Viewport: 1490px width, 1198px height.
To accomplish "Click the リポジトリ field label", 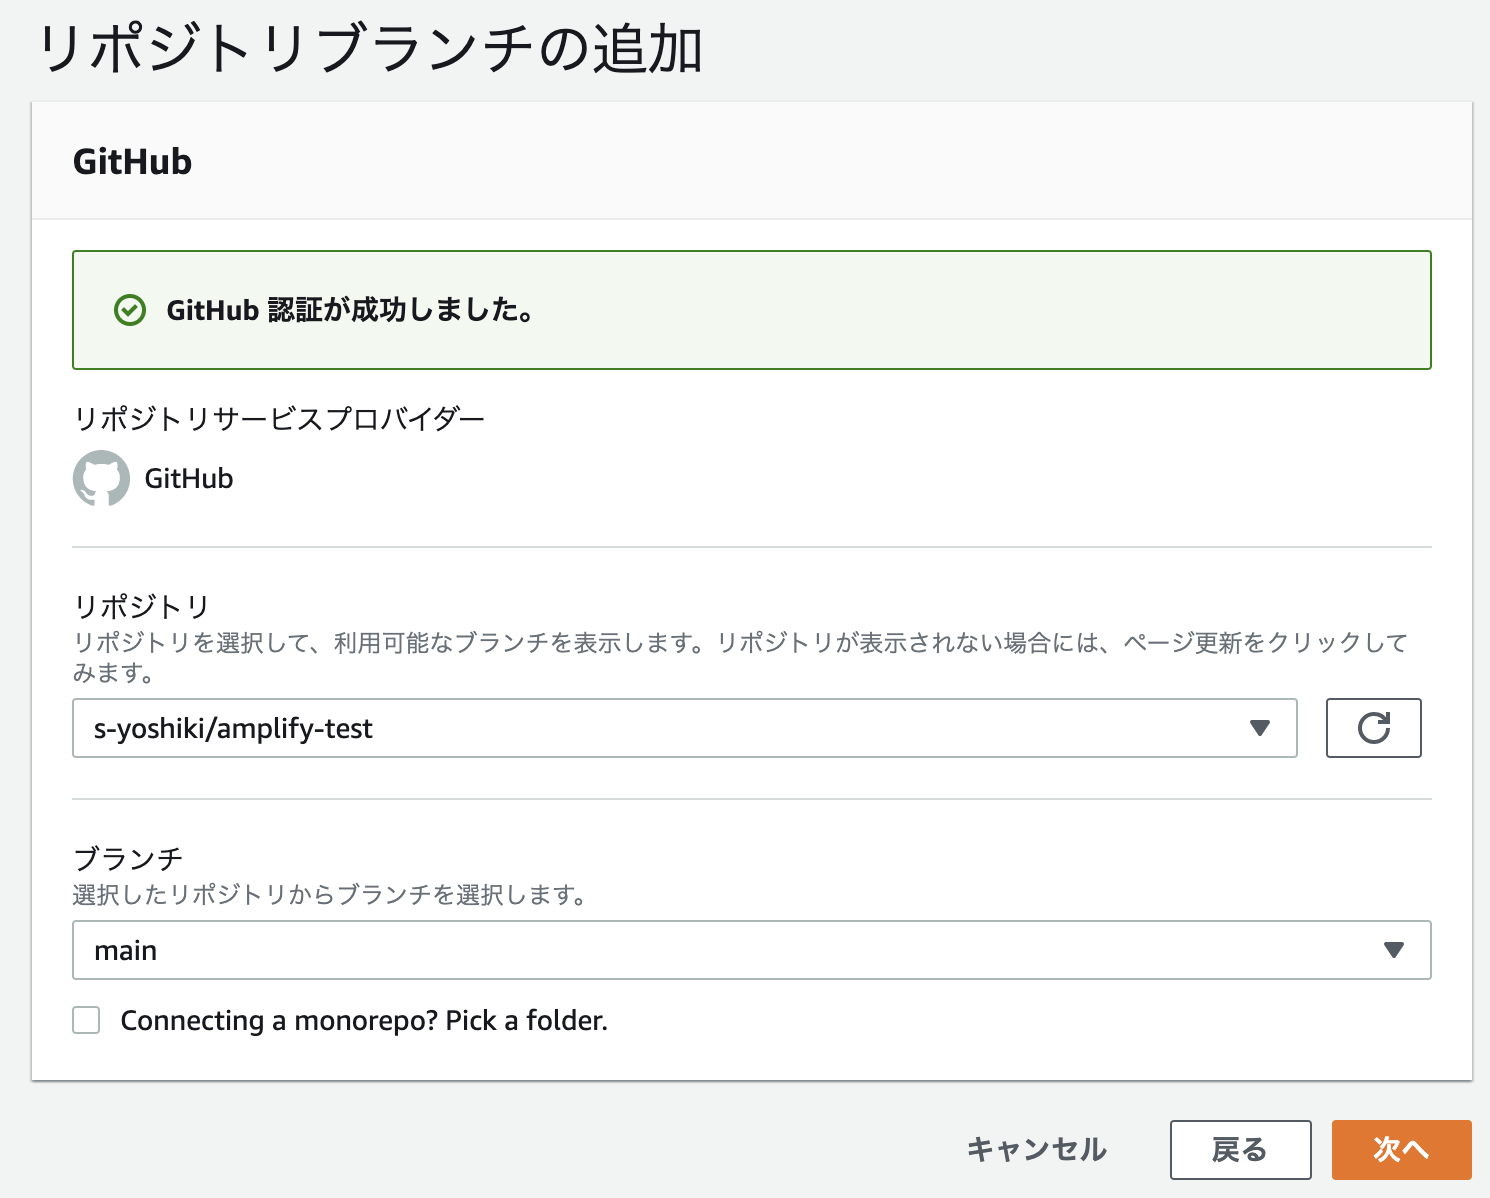I will point(141,606).
